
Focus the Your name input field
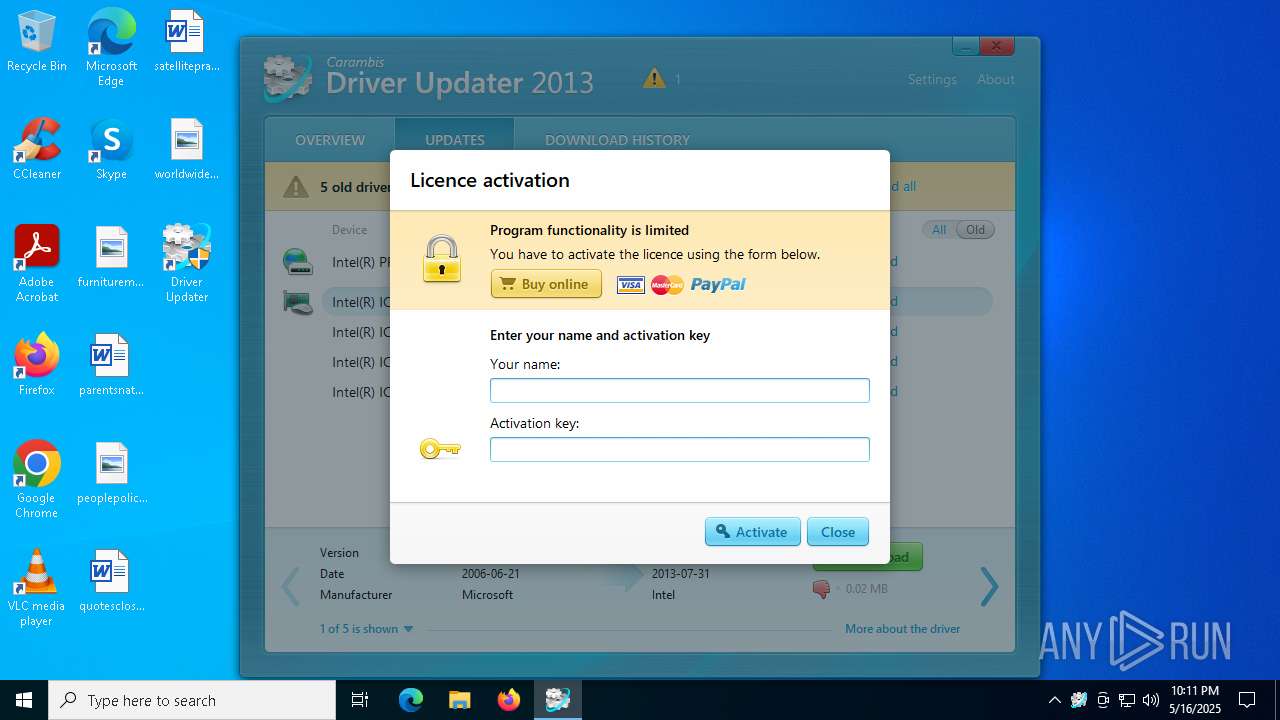click(680, 390)
